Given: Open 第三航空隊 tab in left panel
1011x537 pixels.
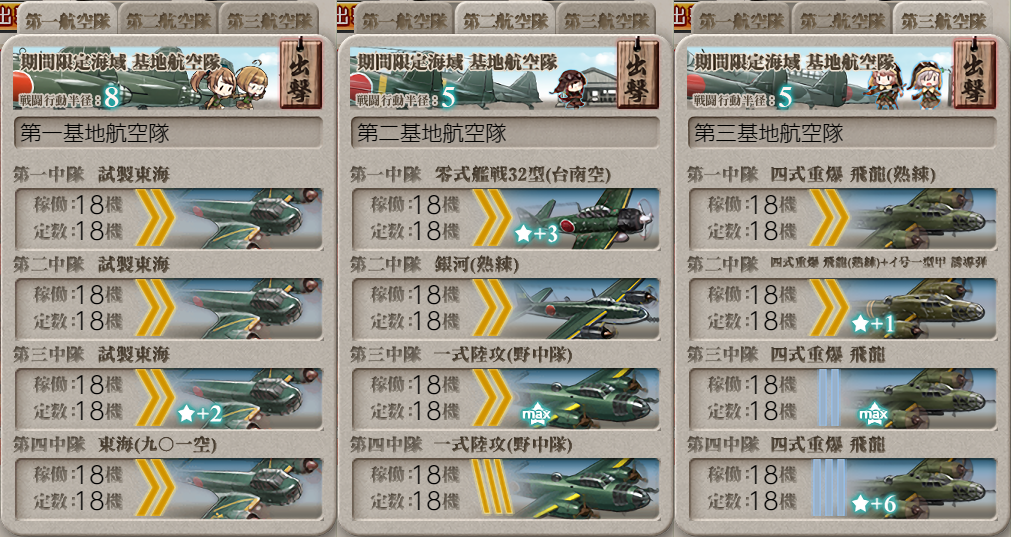Looking at the screenshot, I should point(269,21).
